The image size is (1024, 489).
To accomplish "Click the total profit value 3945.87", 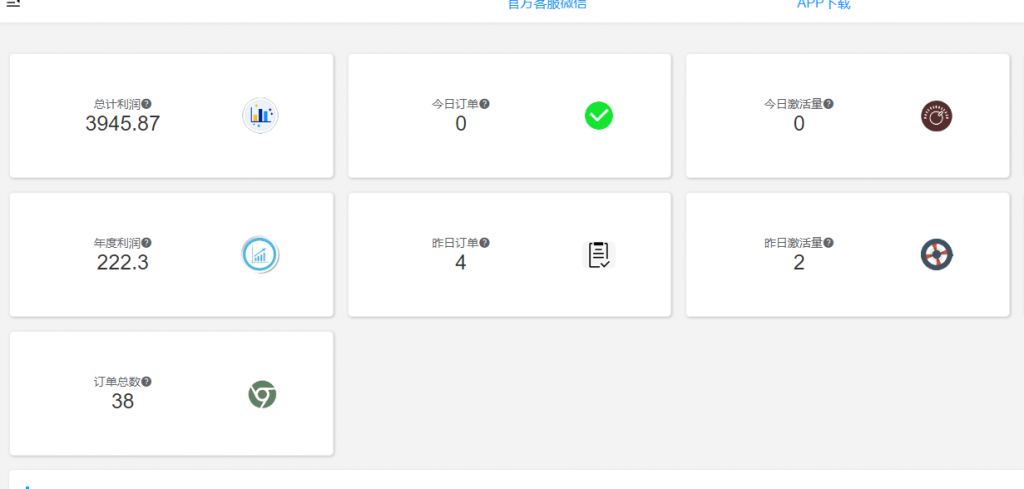I will click(x=122, y=124).
